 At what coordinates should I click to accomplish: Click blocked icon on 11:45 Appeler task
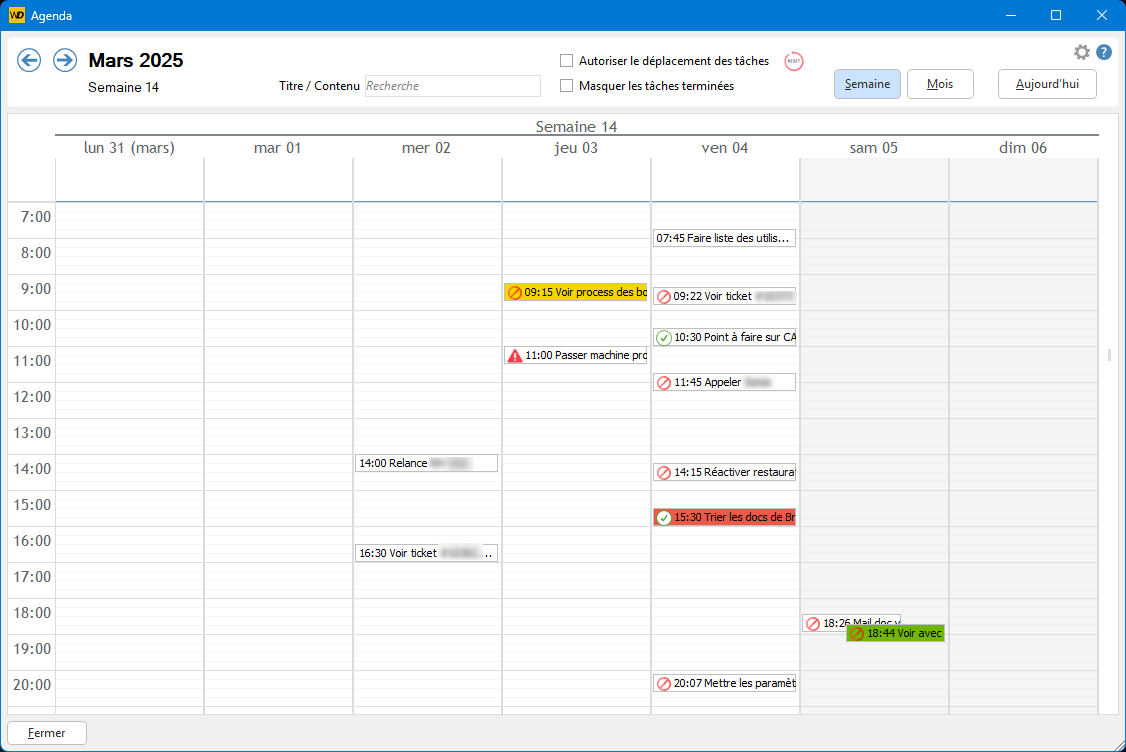point(663,383)
